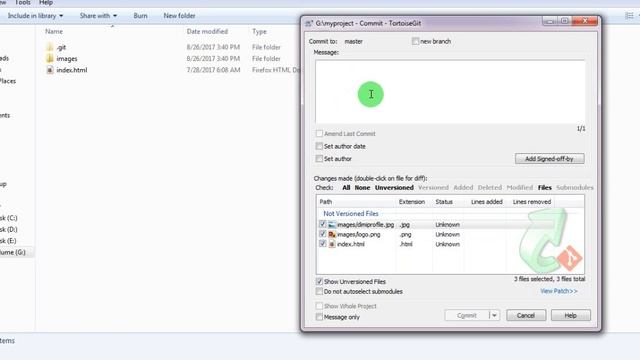Uncheck images/logo.png file checkbox

[x=322, y=234]
